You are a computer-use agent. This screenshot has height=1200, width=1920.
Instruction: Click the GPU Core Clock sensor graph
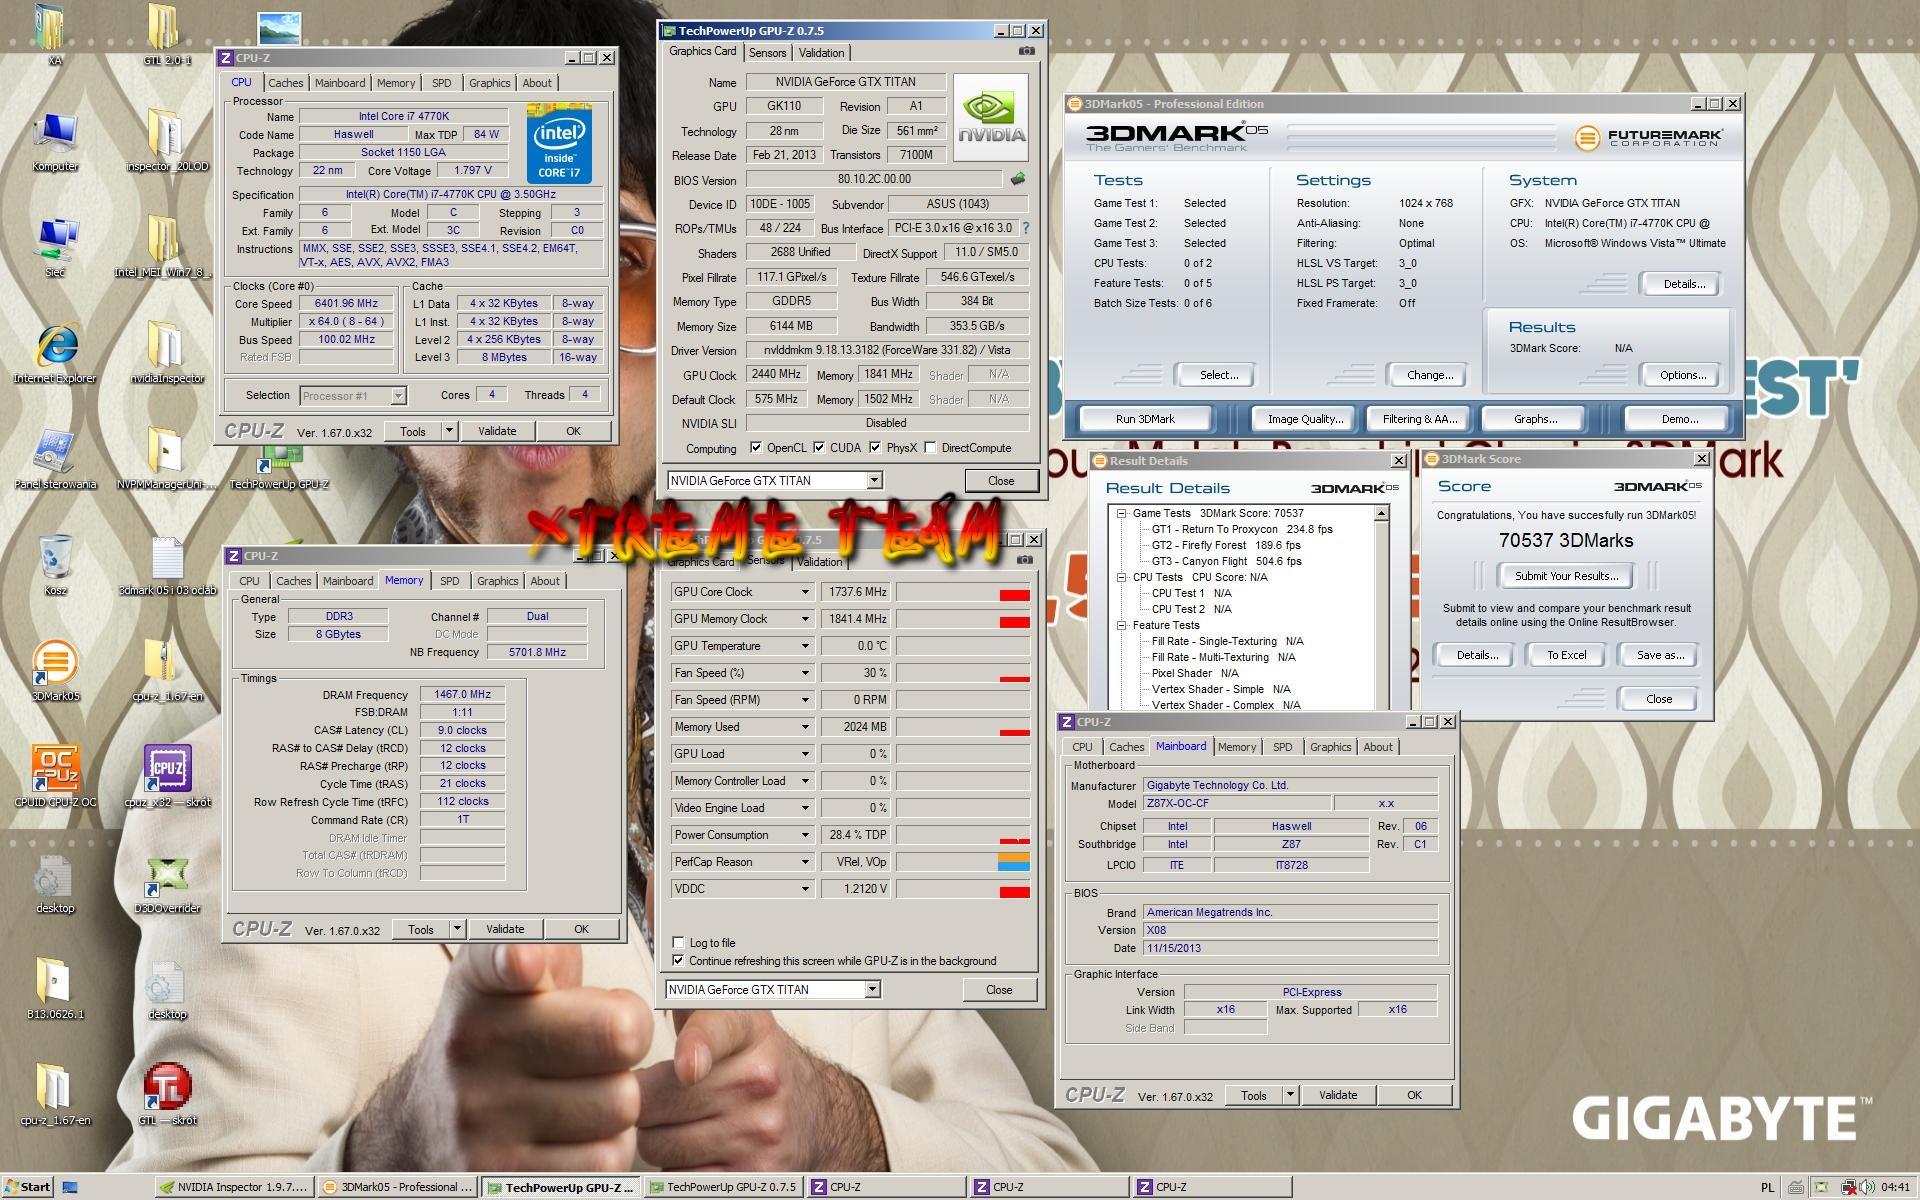click(962, 592)
